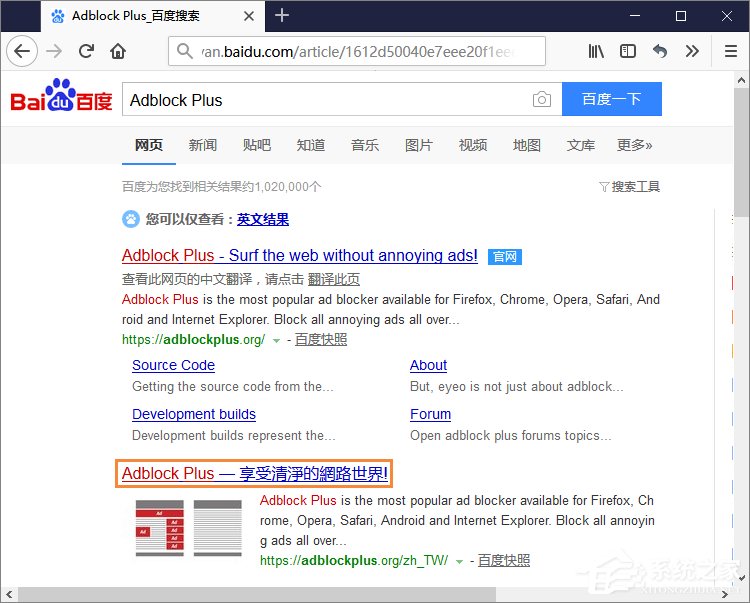Open the 英文结果 link
The width and height of the screenshot is (750, 603).
(x=263, y=219)
